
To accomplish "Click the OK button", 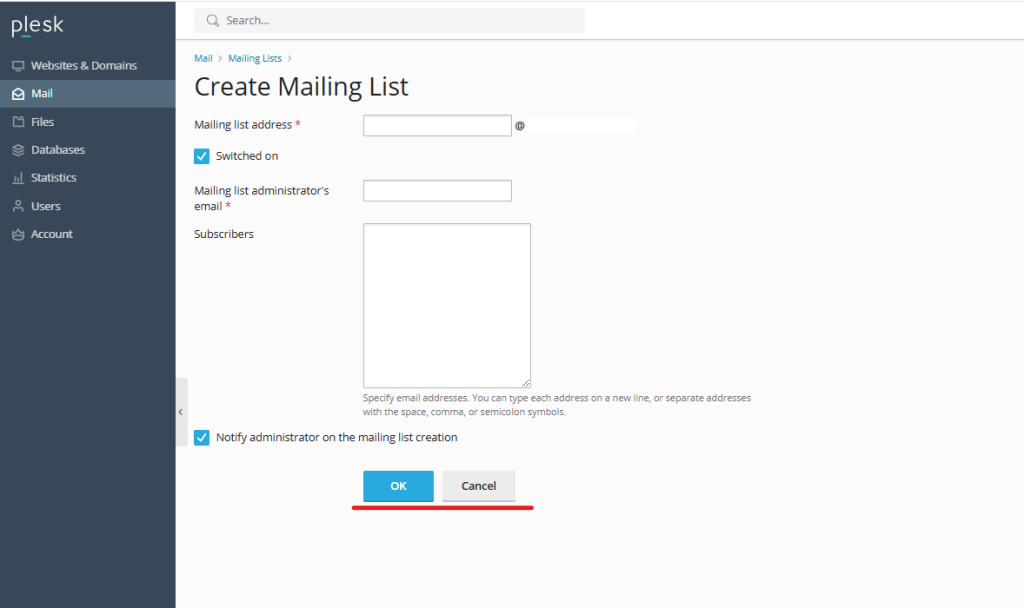I will tap(398, 486).
